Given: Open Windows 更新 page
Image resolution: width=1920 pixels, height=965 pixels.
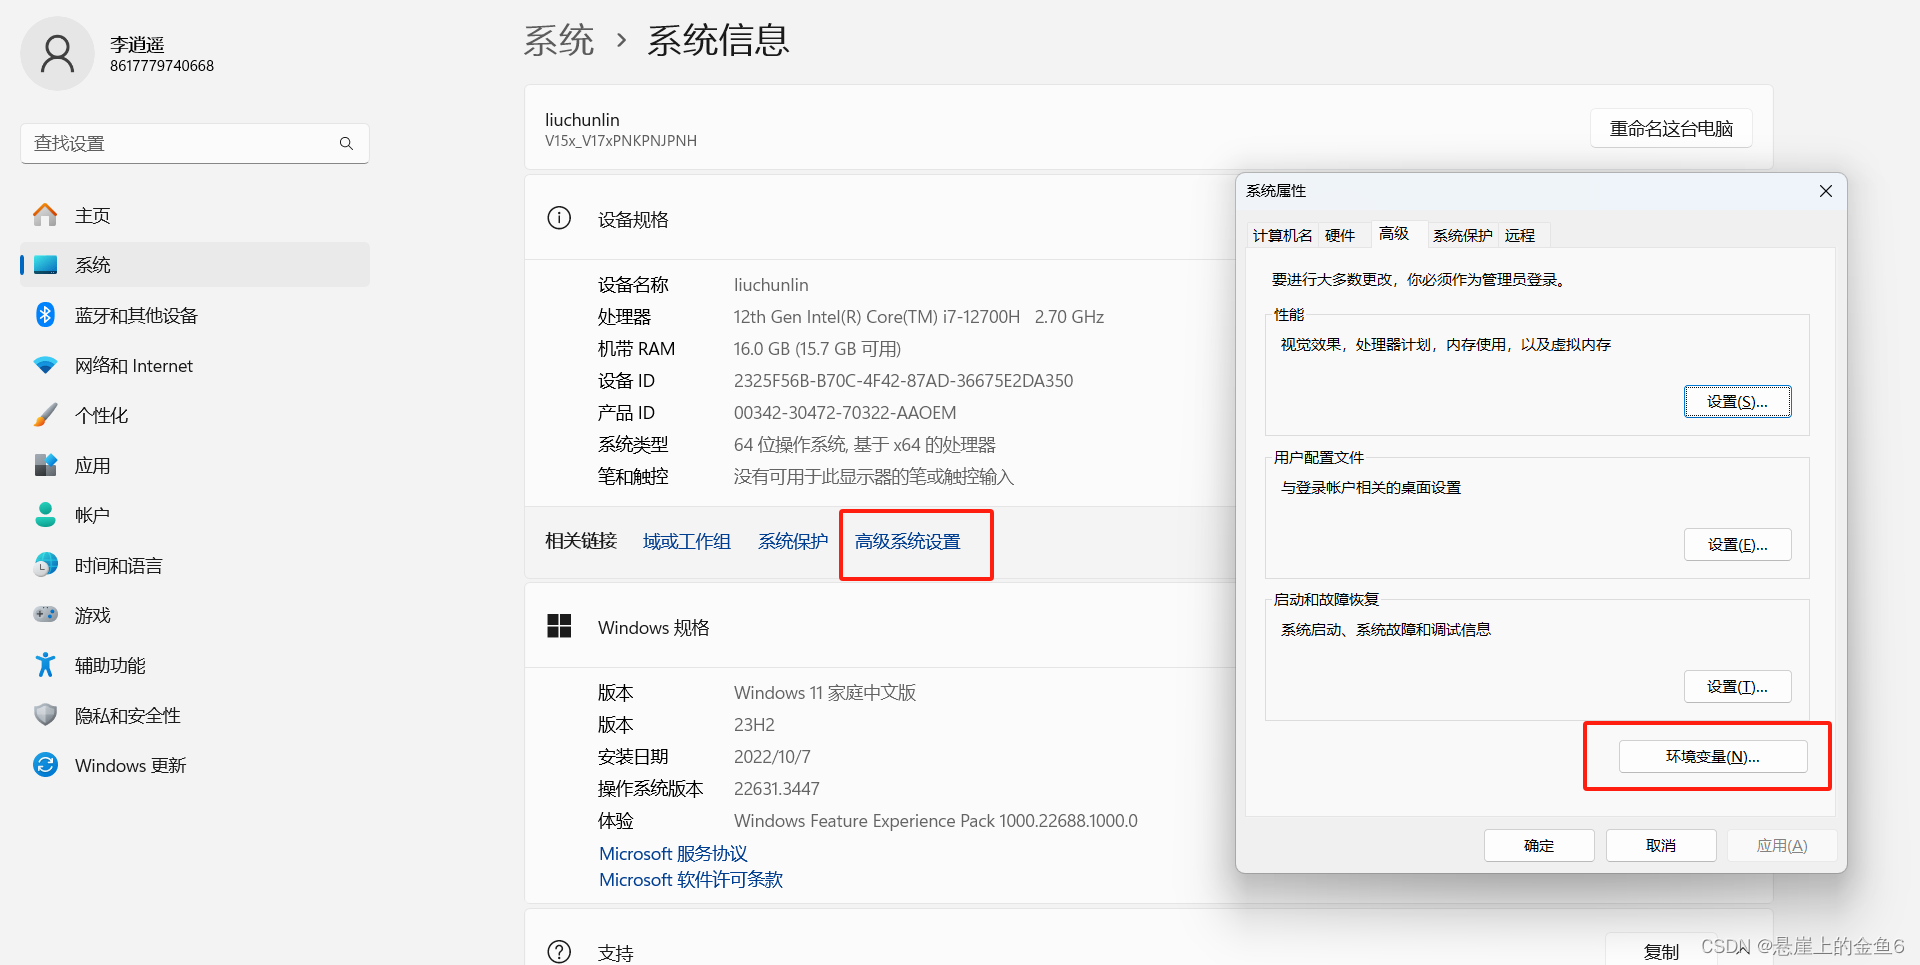Looking at the screenshot, I should point(195,765).
